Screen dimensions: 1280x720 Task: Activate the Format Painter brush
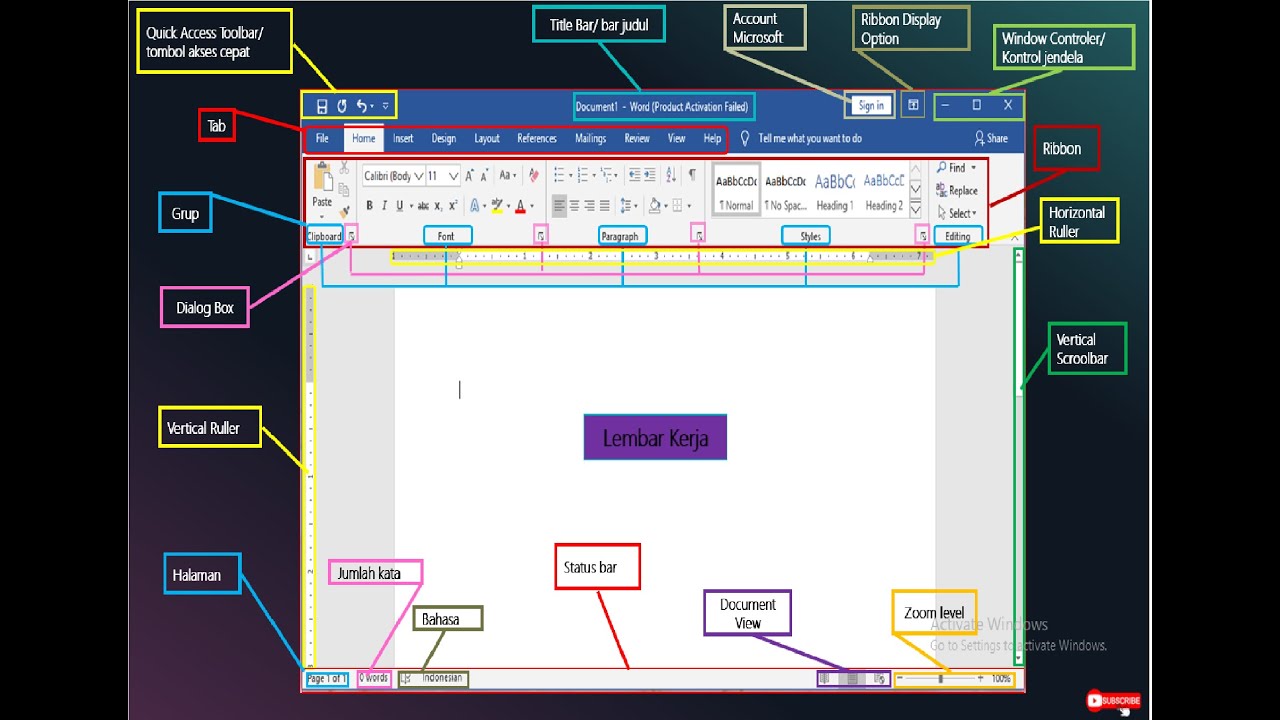pyautogui.click(x=344, y=210)
